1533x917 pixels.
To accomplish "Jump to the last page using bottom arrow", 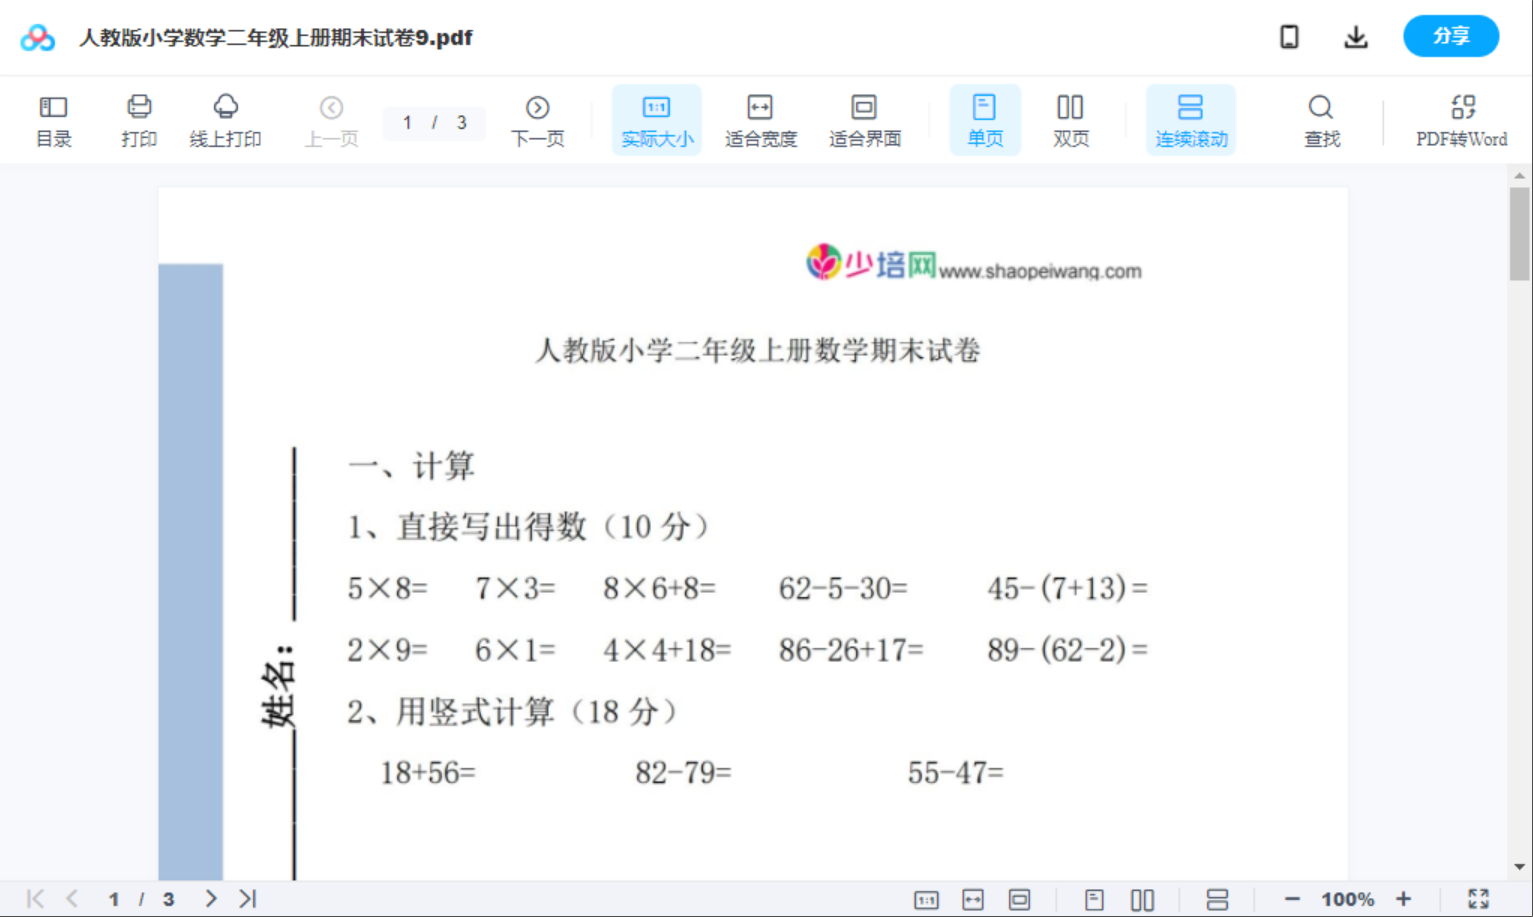I will tap(247, 898).
